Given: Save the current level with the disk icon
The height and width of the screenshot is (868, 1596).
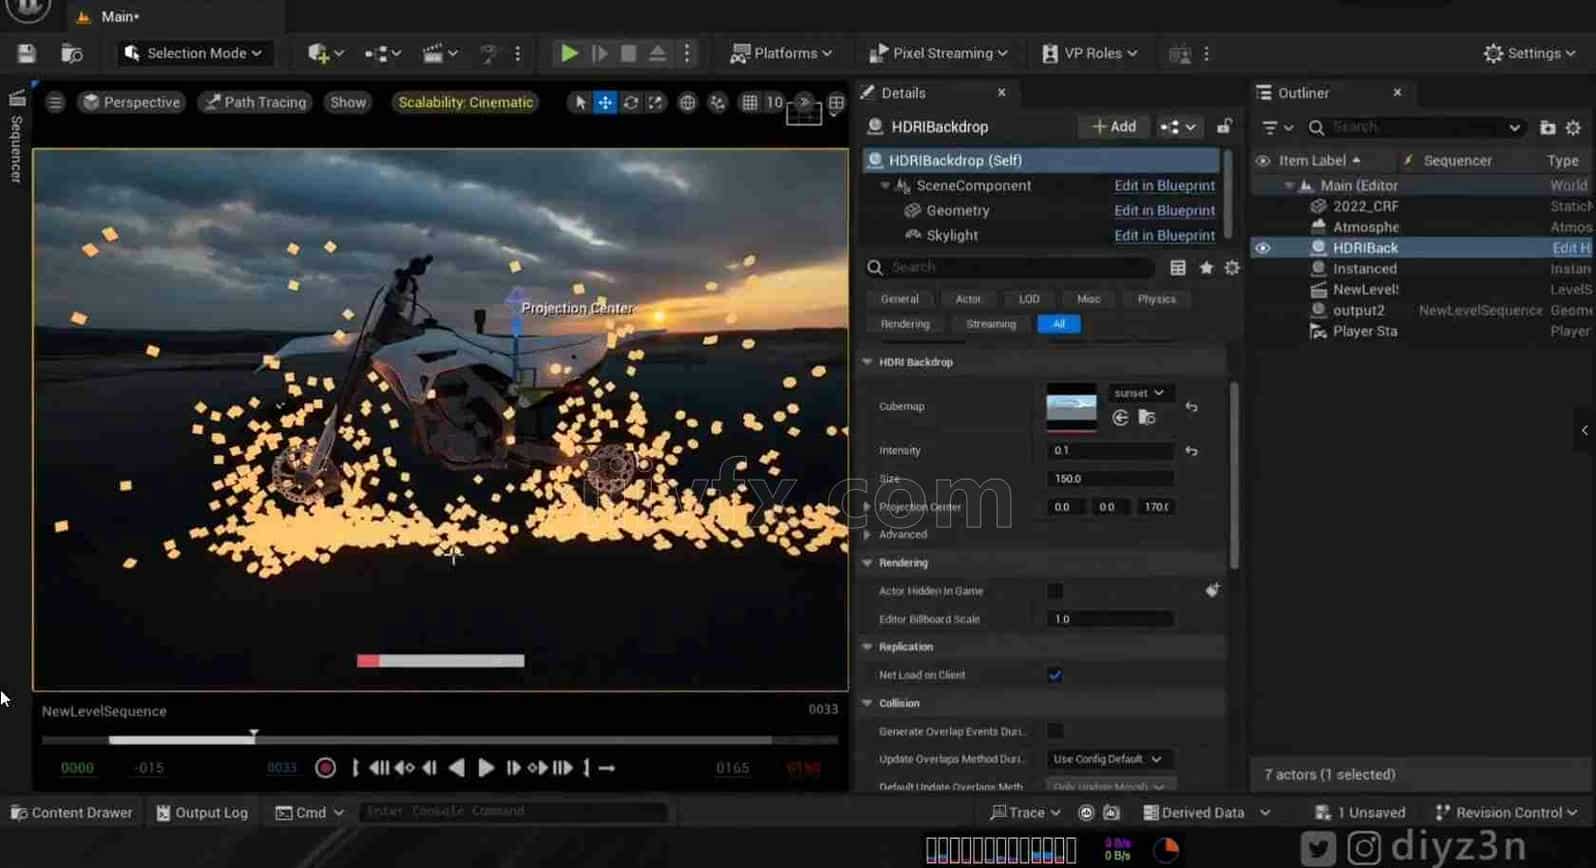Looking at the screenshot, I should tap(27, 53).
